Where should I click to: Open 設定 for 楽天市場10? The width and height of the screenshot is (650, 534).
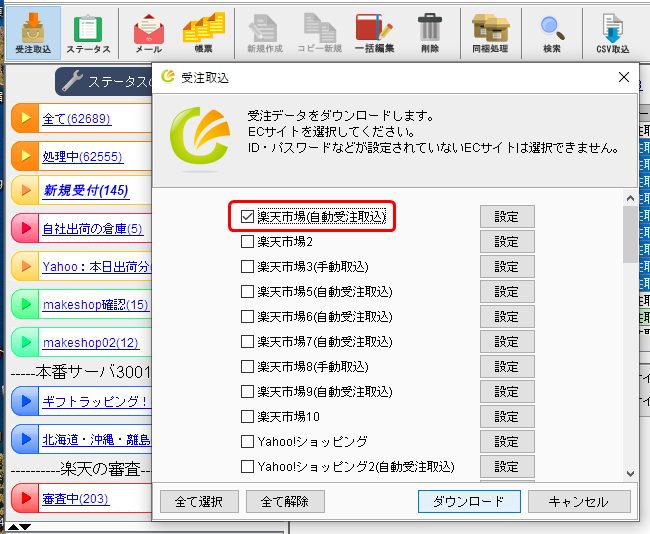pyautogui.click(x=507, y=416)
